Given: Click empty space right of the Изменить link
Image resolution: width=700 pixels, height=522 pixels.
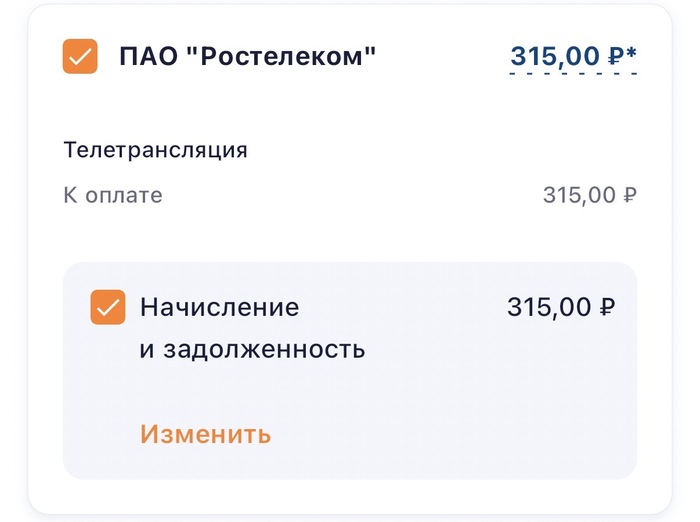Looking at the screenshot, I should point(450,434).
